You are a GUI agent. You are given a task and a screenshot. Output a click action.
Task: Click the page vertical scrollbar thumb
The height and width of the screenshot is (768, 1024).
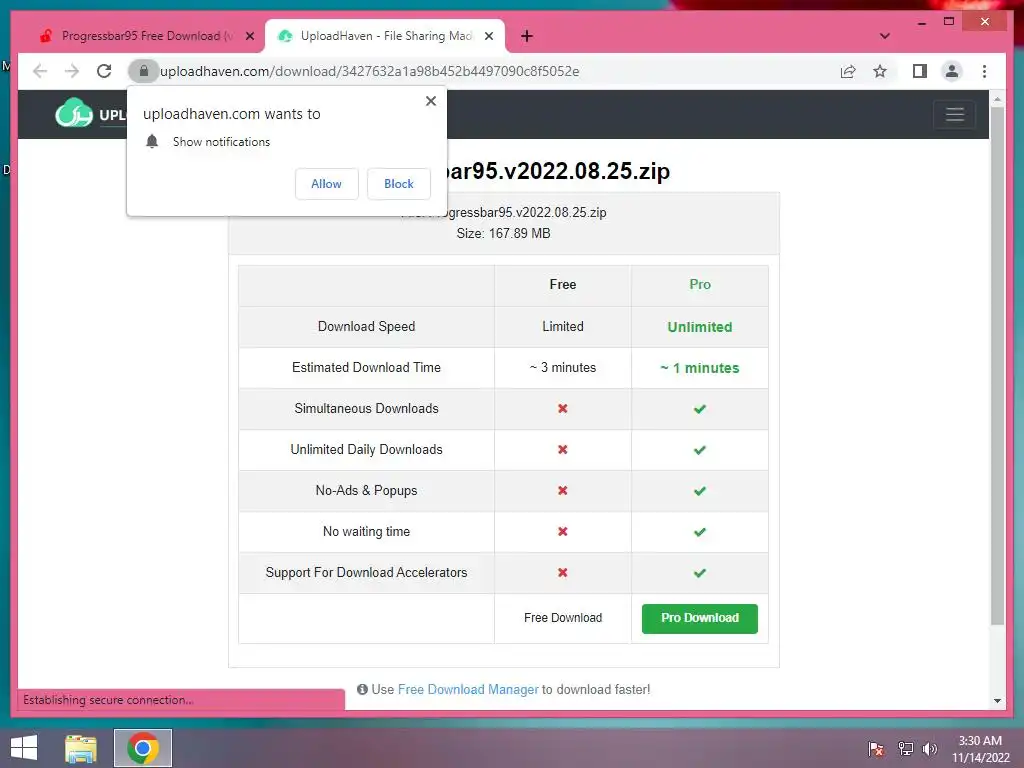(997, 366)
